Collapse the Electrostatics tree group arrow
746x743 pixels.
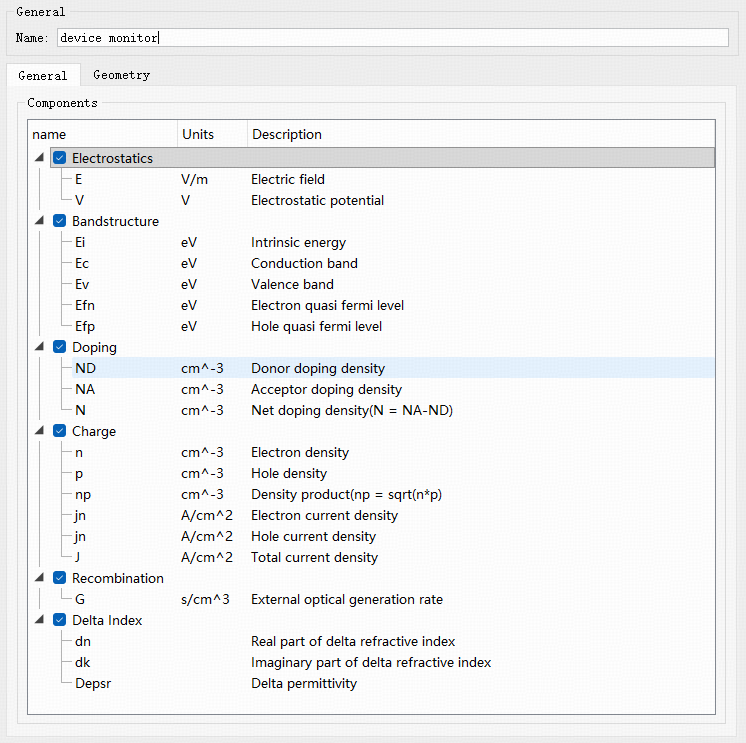point(39,158)
